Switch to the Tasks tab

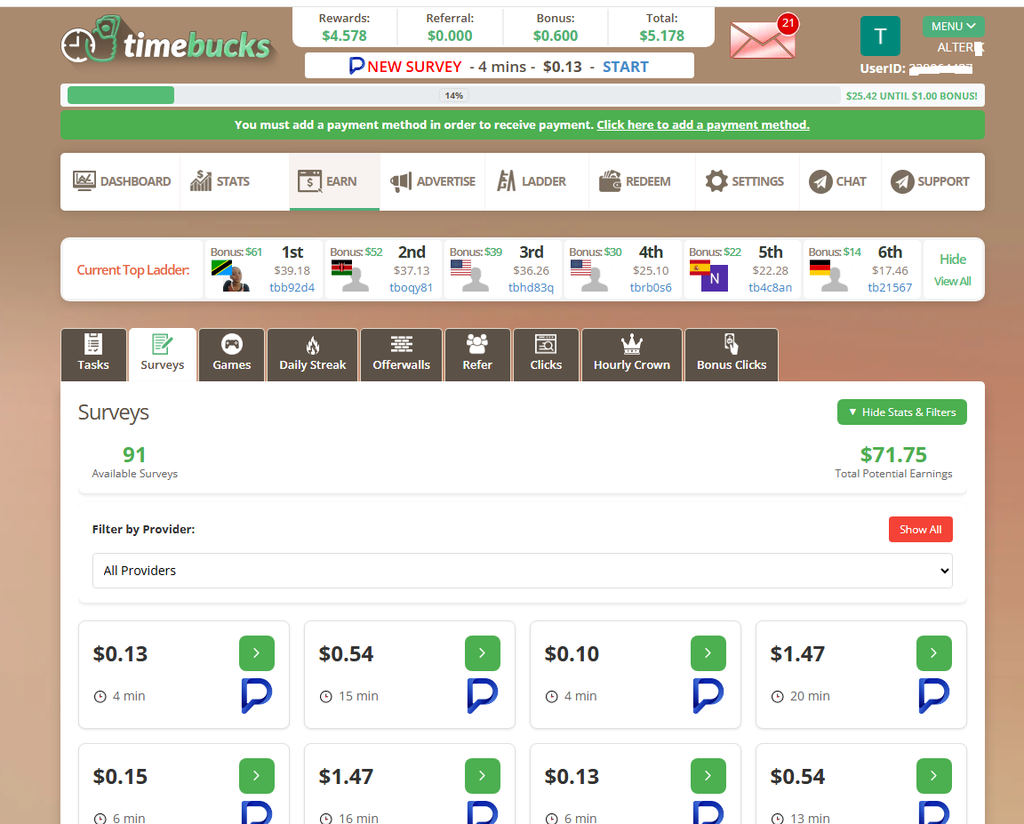click(93, 355)
